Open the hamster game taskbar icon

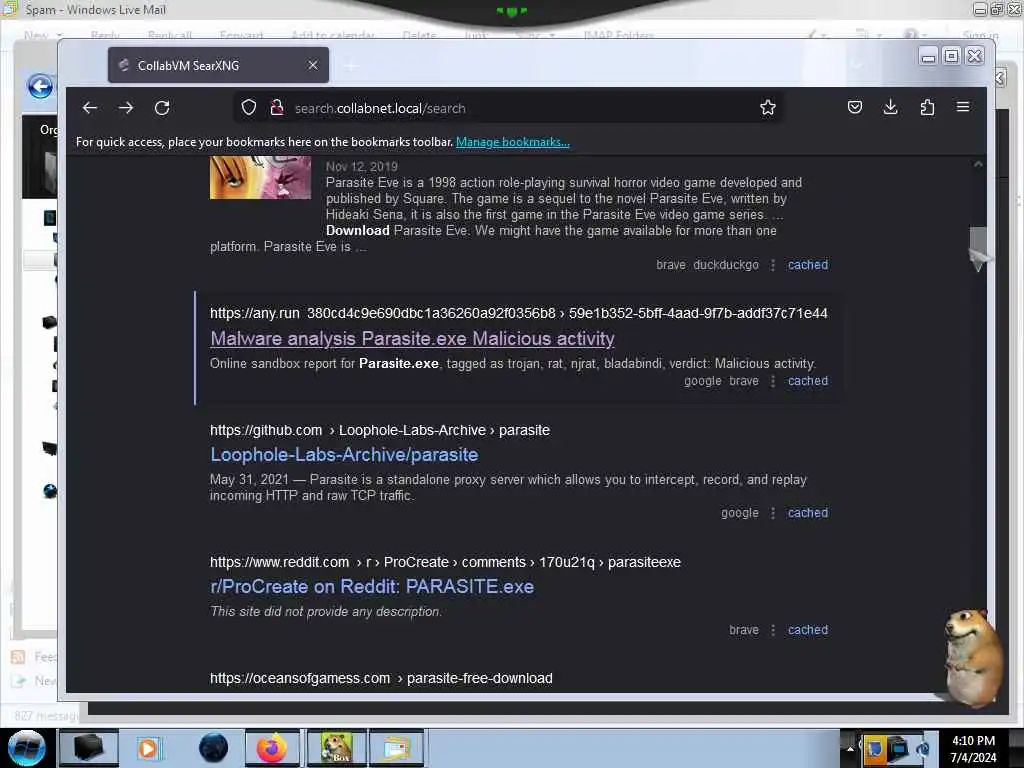point(336,748)
